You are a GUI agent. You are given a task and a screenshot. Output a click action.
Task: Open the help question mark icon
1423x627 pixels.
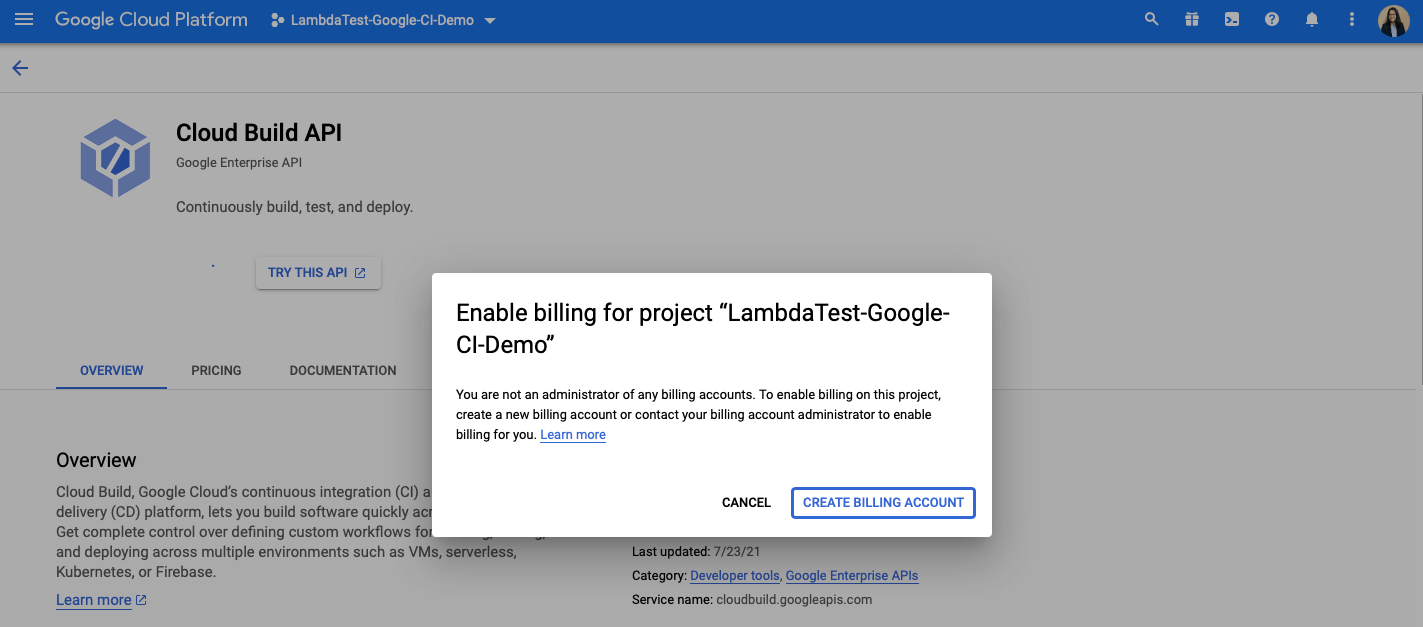coord(1271,19)
